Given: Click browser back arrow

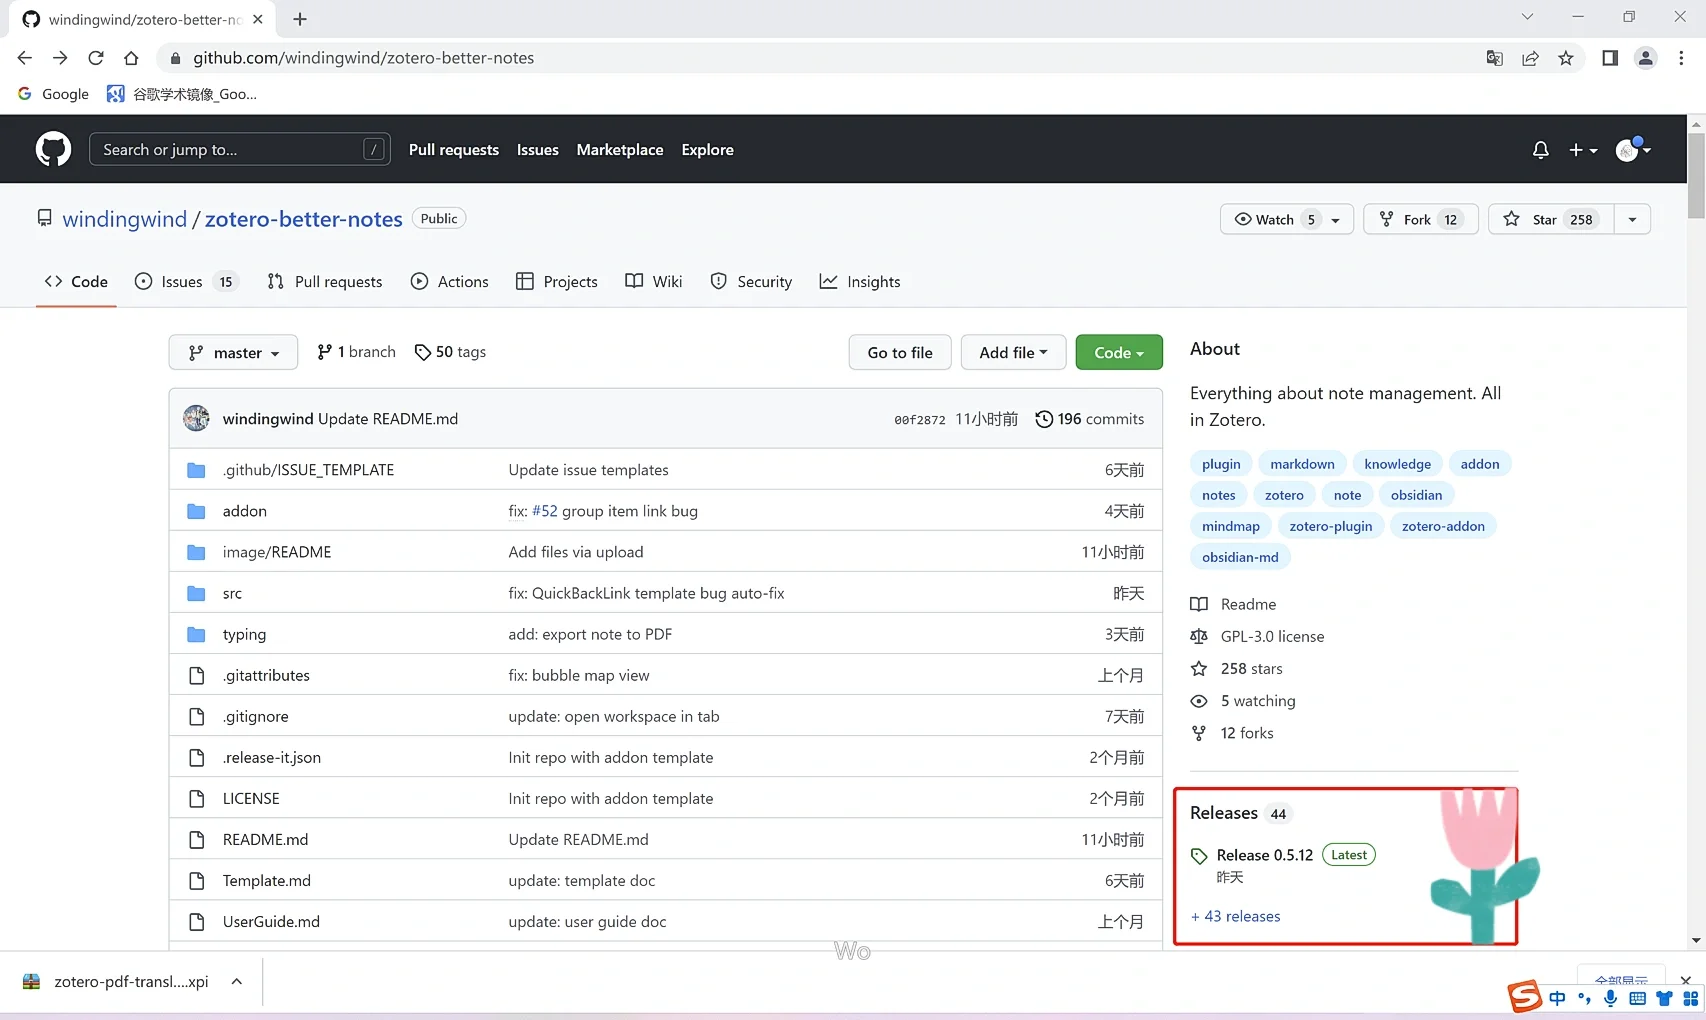Looking at the screenshot, I should tap(25, 58).
